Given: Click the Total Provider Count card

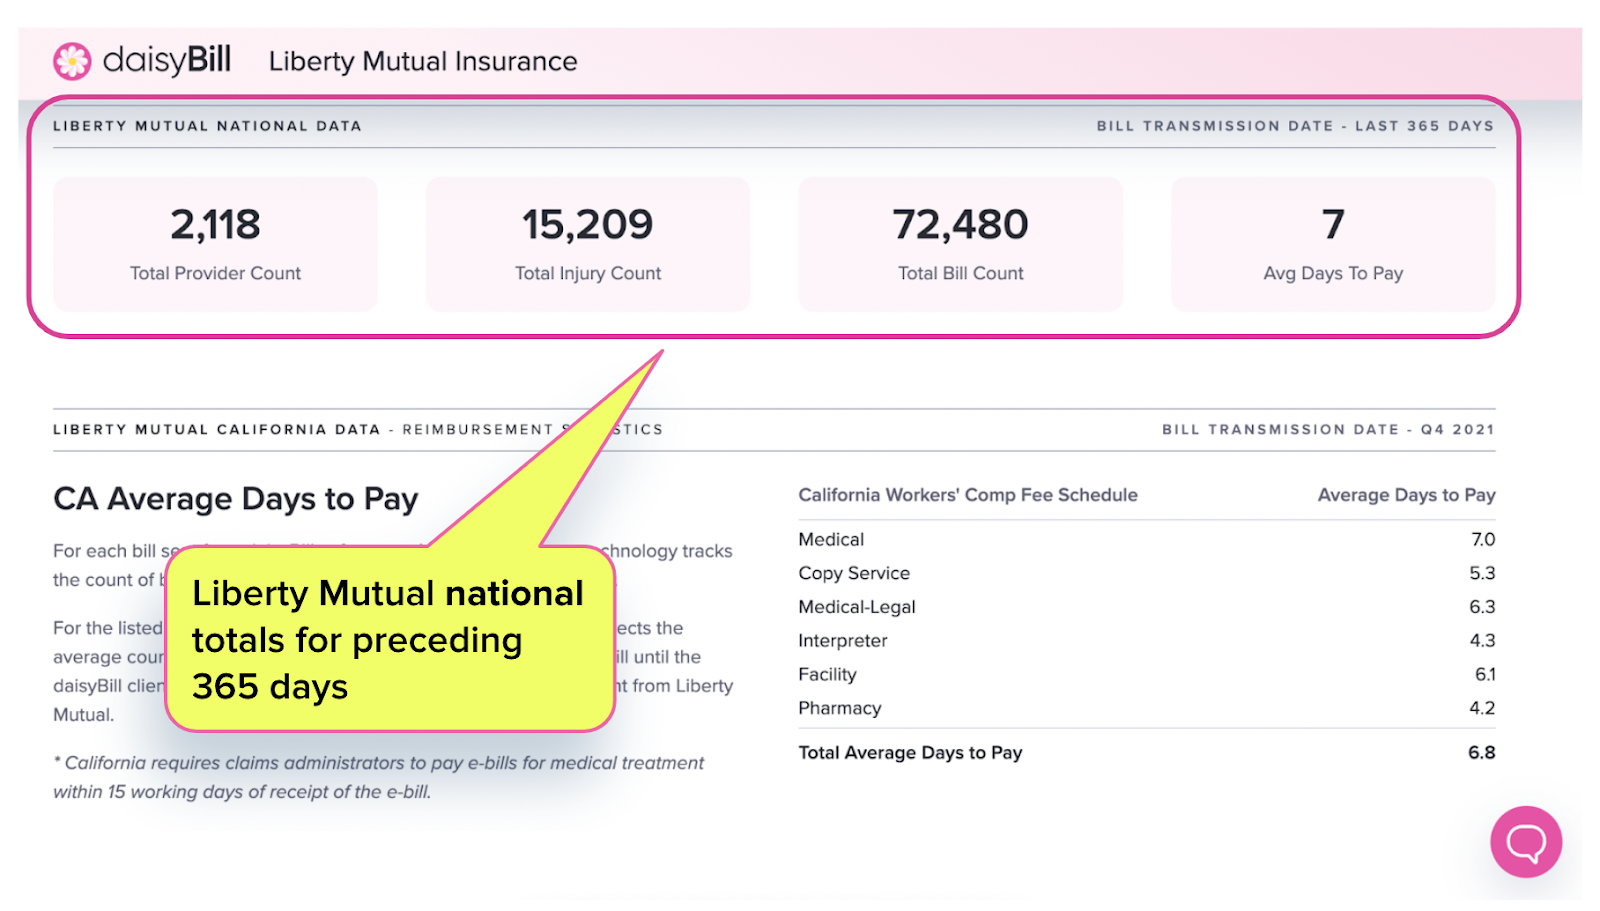Looking at the screenshot, I should pos(215,244).
